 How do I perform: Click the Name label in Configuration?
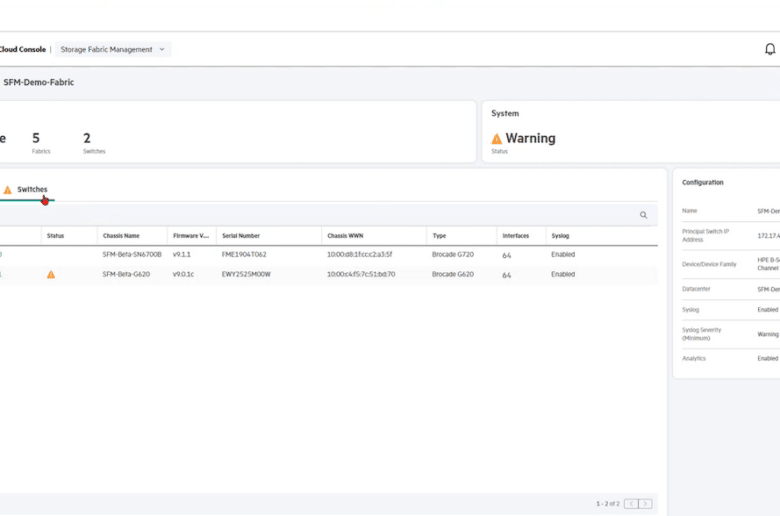(x=689, y=211)
